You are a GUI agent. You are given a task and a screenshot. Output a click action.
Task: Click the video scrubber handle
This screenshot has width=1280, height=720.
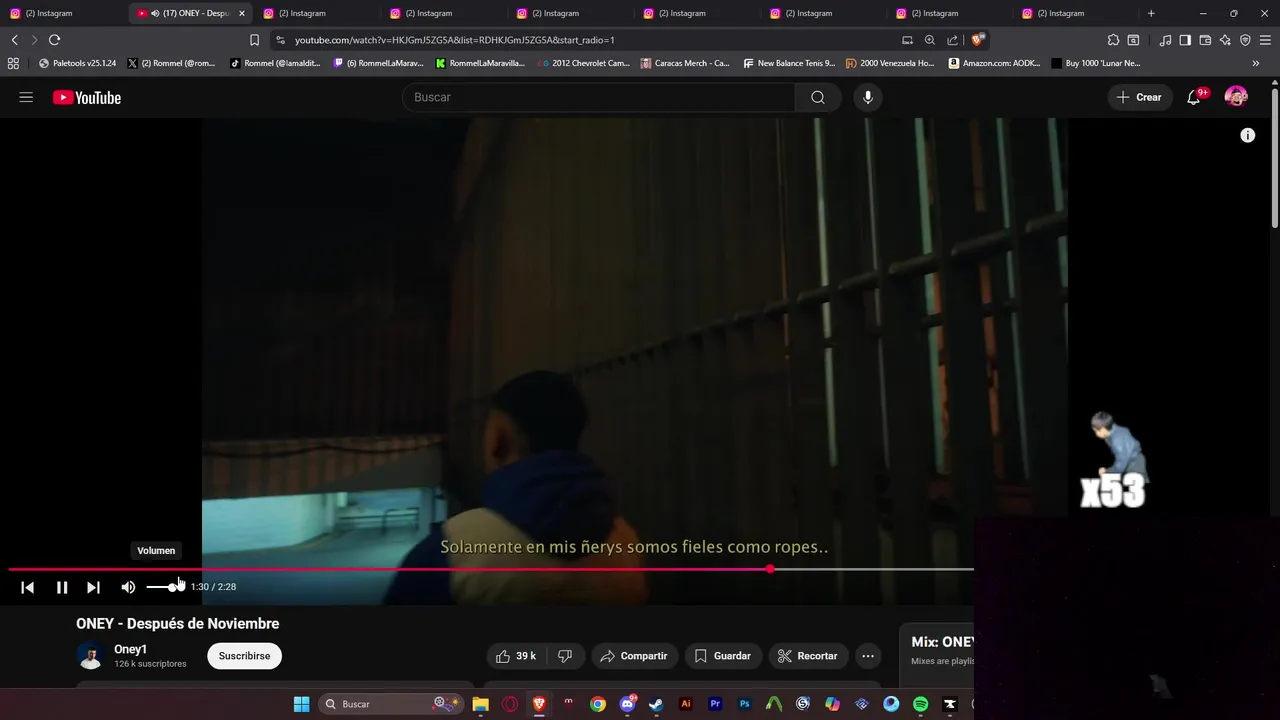[770, 569]
